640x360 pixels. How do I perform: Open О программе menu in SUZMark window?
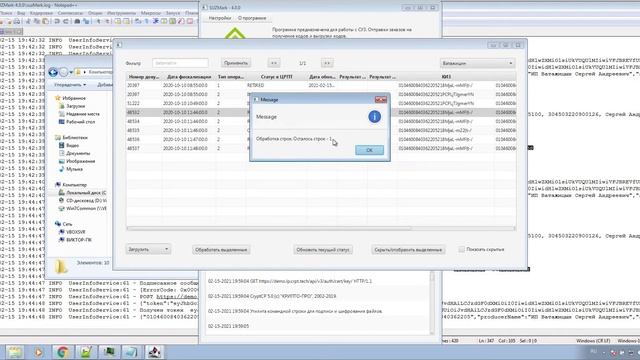[x=252, y=18]
